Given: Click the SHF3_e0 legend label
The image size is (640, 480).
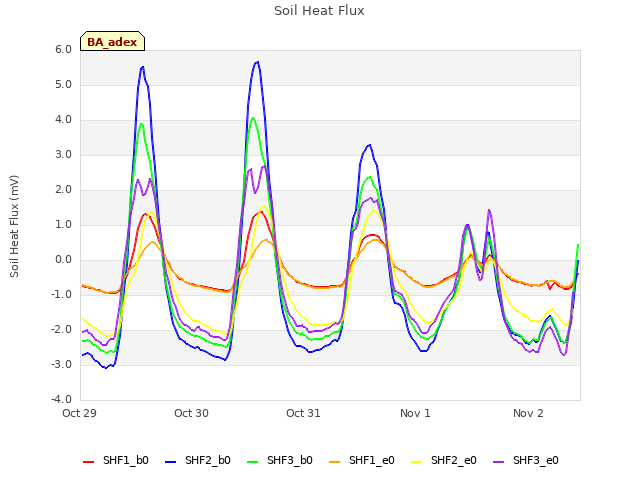Looking at the screenshot, I should pyautogui.click(x=536, y=460).
